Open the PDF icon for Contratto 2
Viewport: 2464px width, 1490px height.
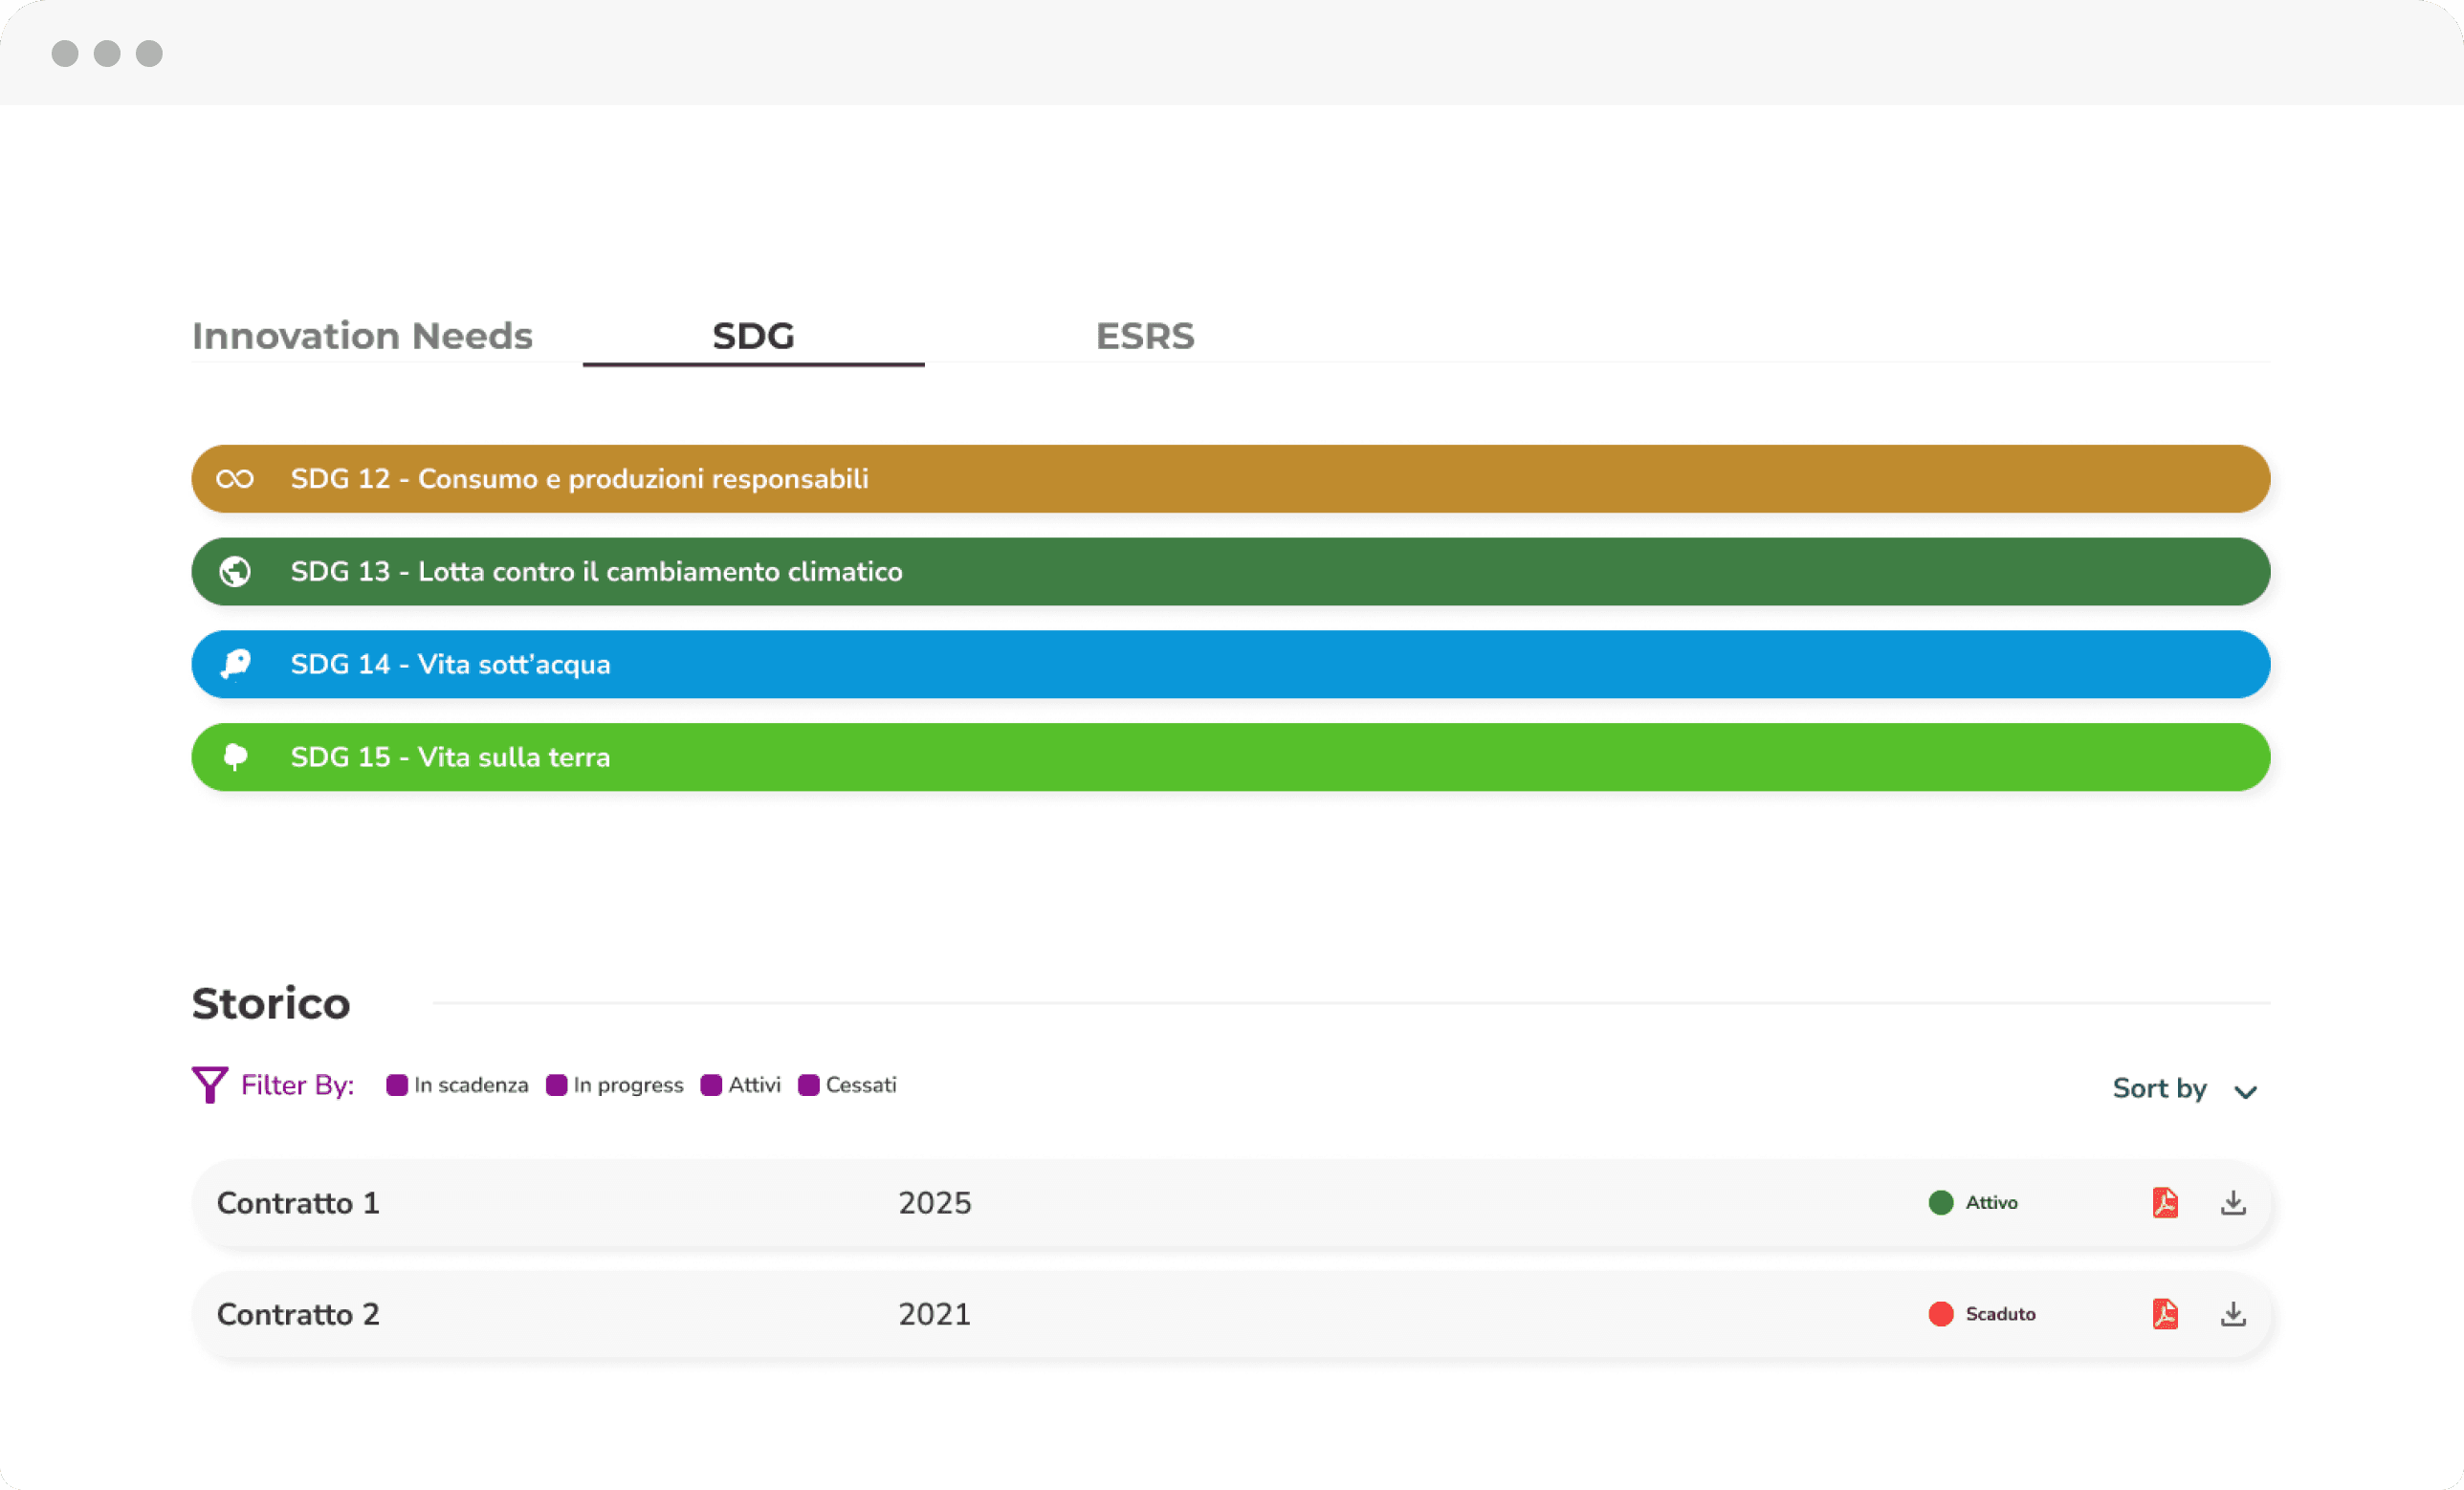2165,1313
